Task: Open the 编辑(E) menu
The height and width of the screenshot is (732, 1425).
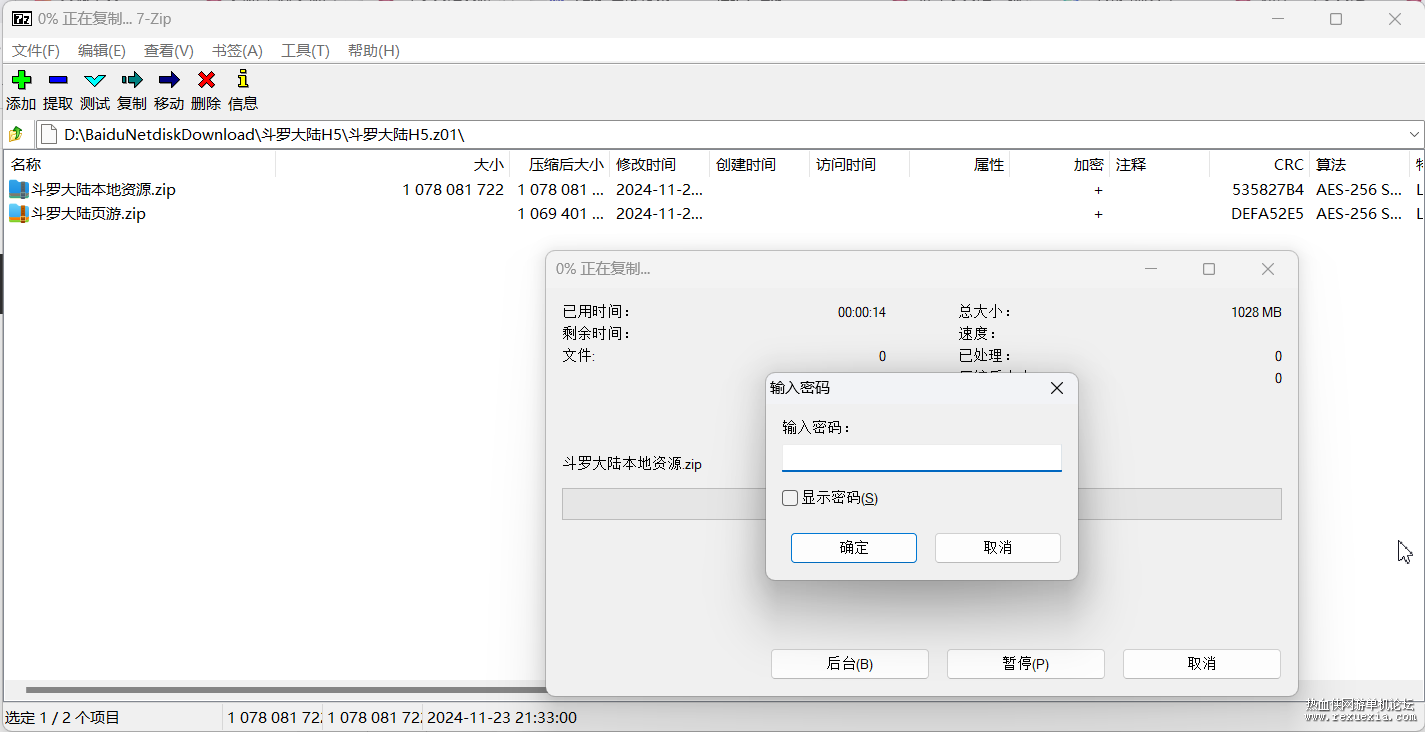Action: tap(102, 51)
